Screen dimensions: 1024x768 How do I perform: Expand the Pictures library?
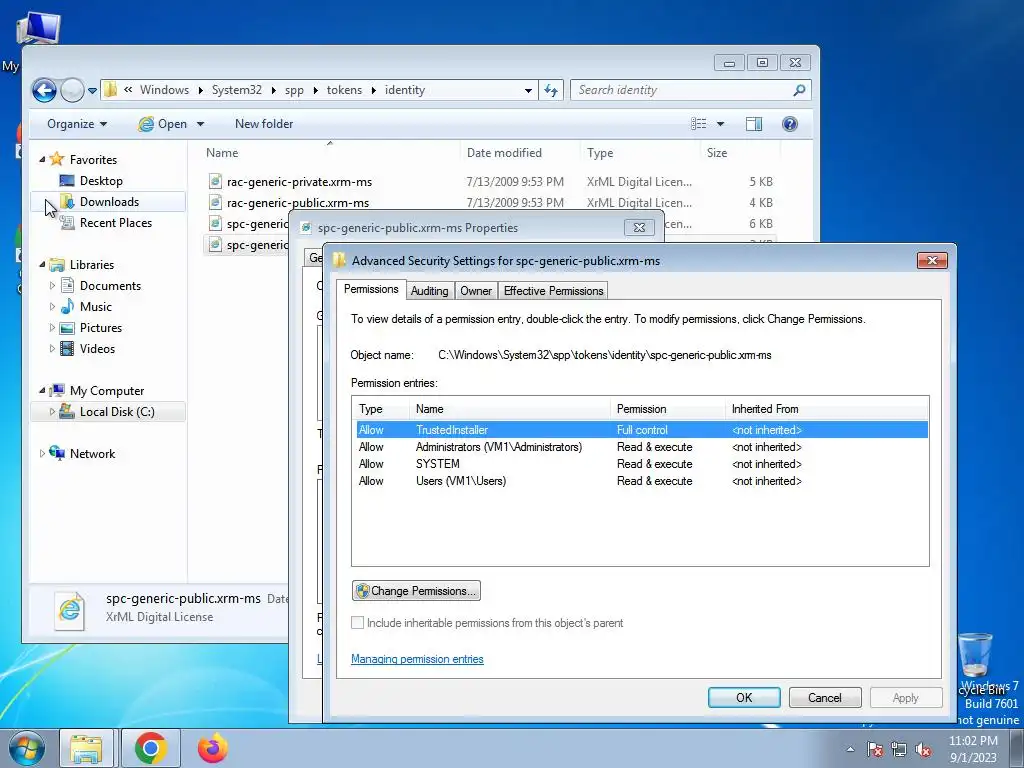pyautogui.click(x=52, y=328)
